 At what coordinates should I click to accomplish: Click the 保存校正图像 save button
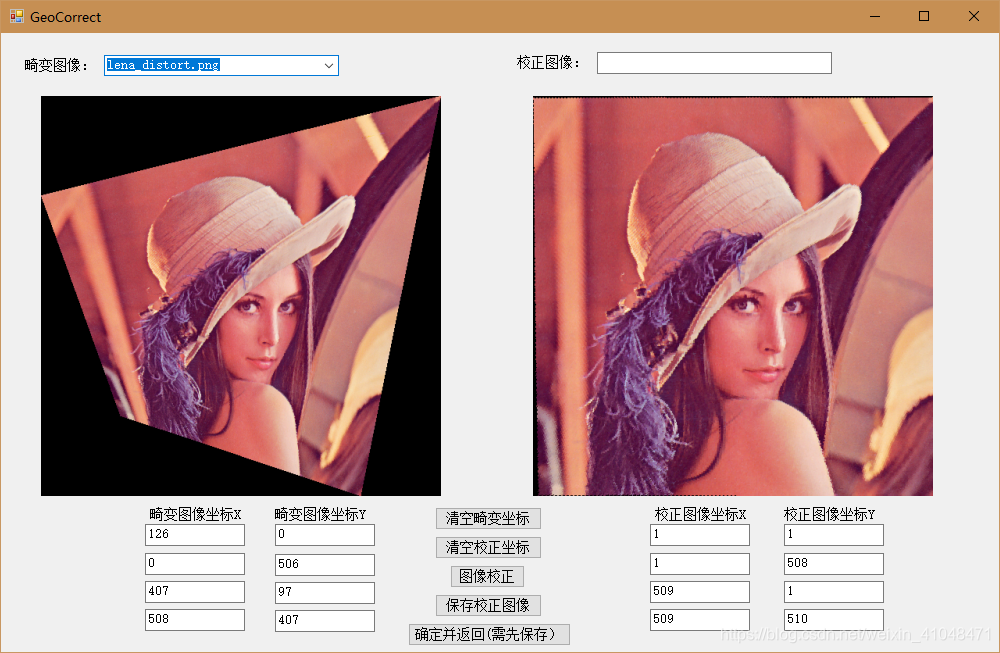click(488, 605)
